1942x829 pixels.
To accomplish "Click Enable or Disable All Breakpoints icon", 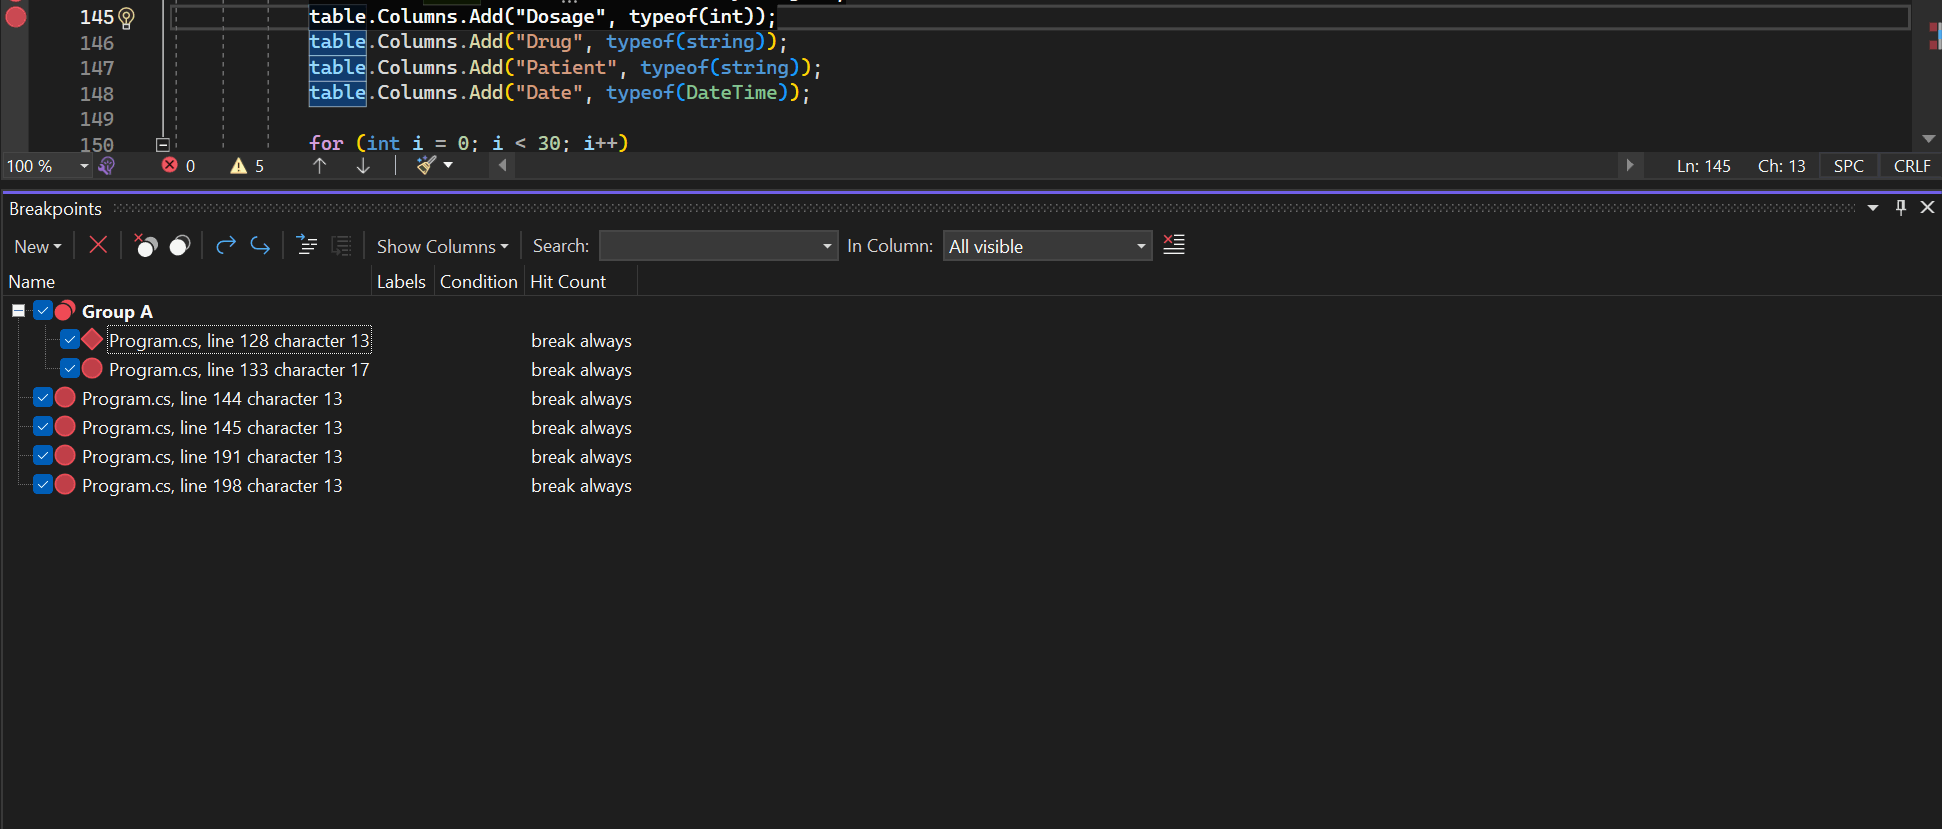I will coord(180,246).
